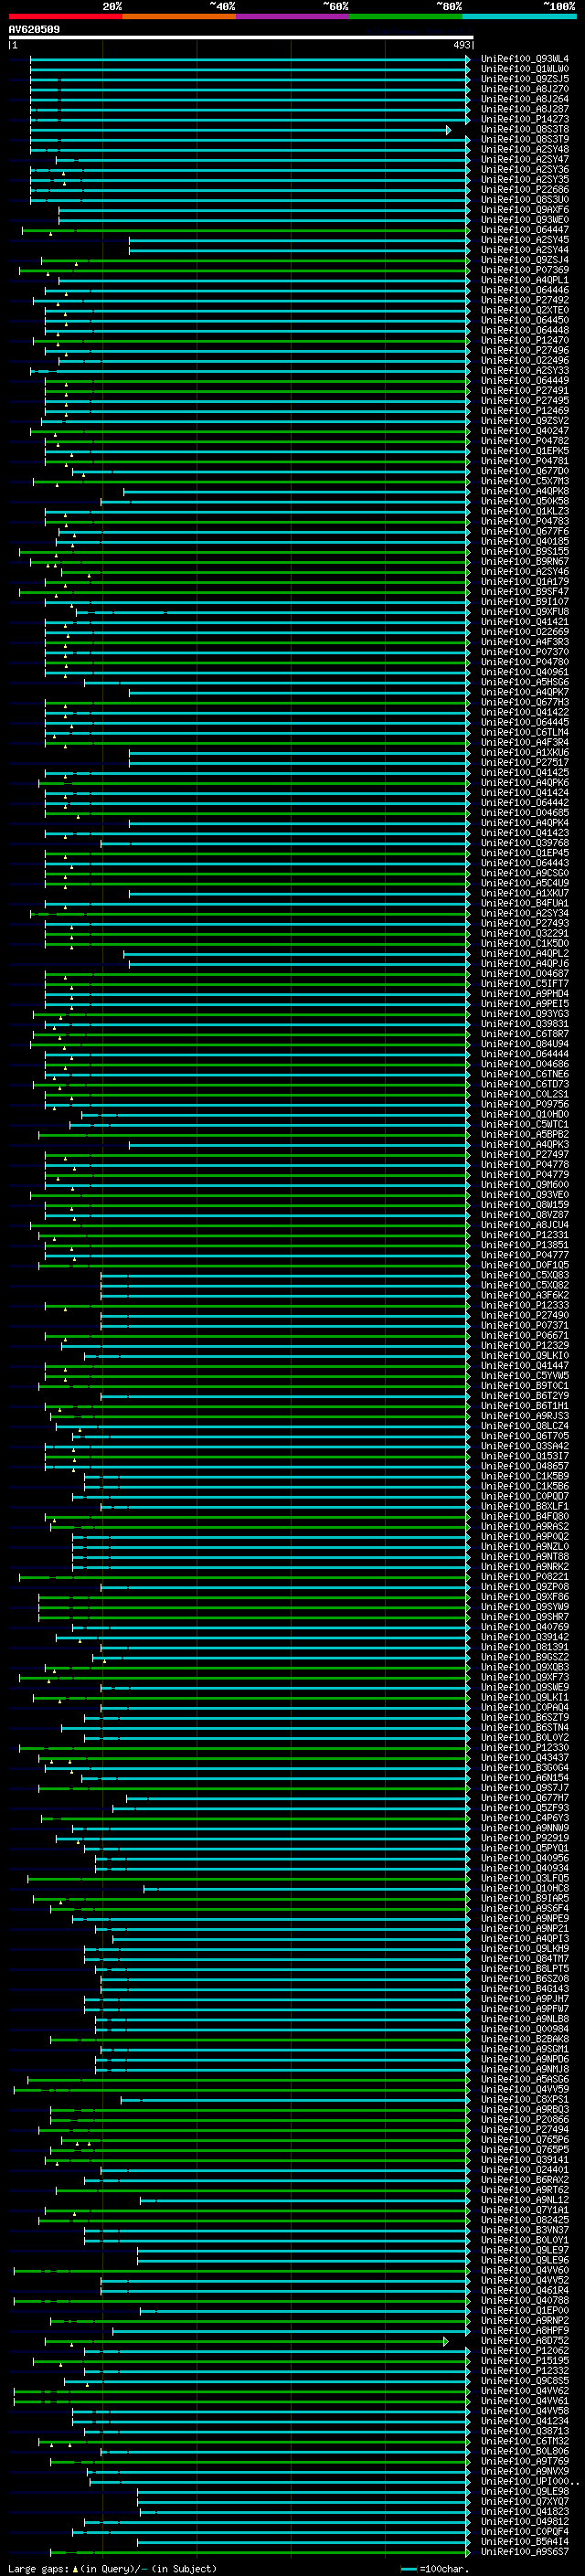The height and width of the screenshot is (2576, 585).
Task: Click the cyan ~100% identity legend bar
Action: 519,16
